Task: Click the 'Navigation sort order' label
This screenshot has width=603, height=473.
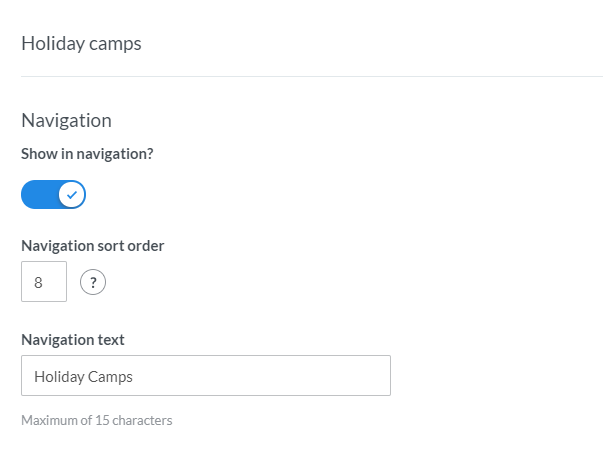Action: click(x=92, y=246)
